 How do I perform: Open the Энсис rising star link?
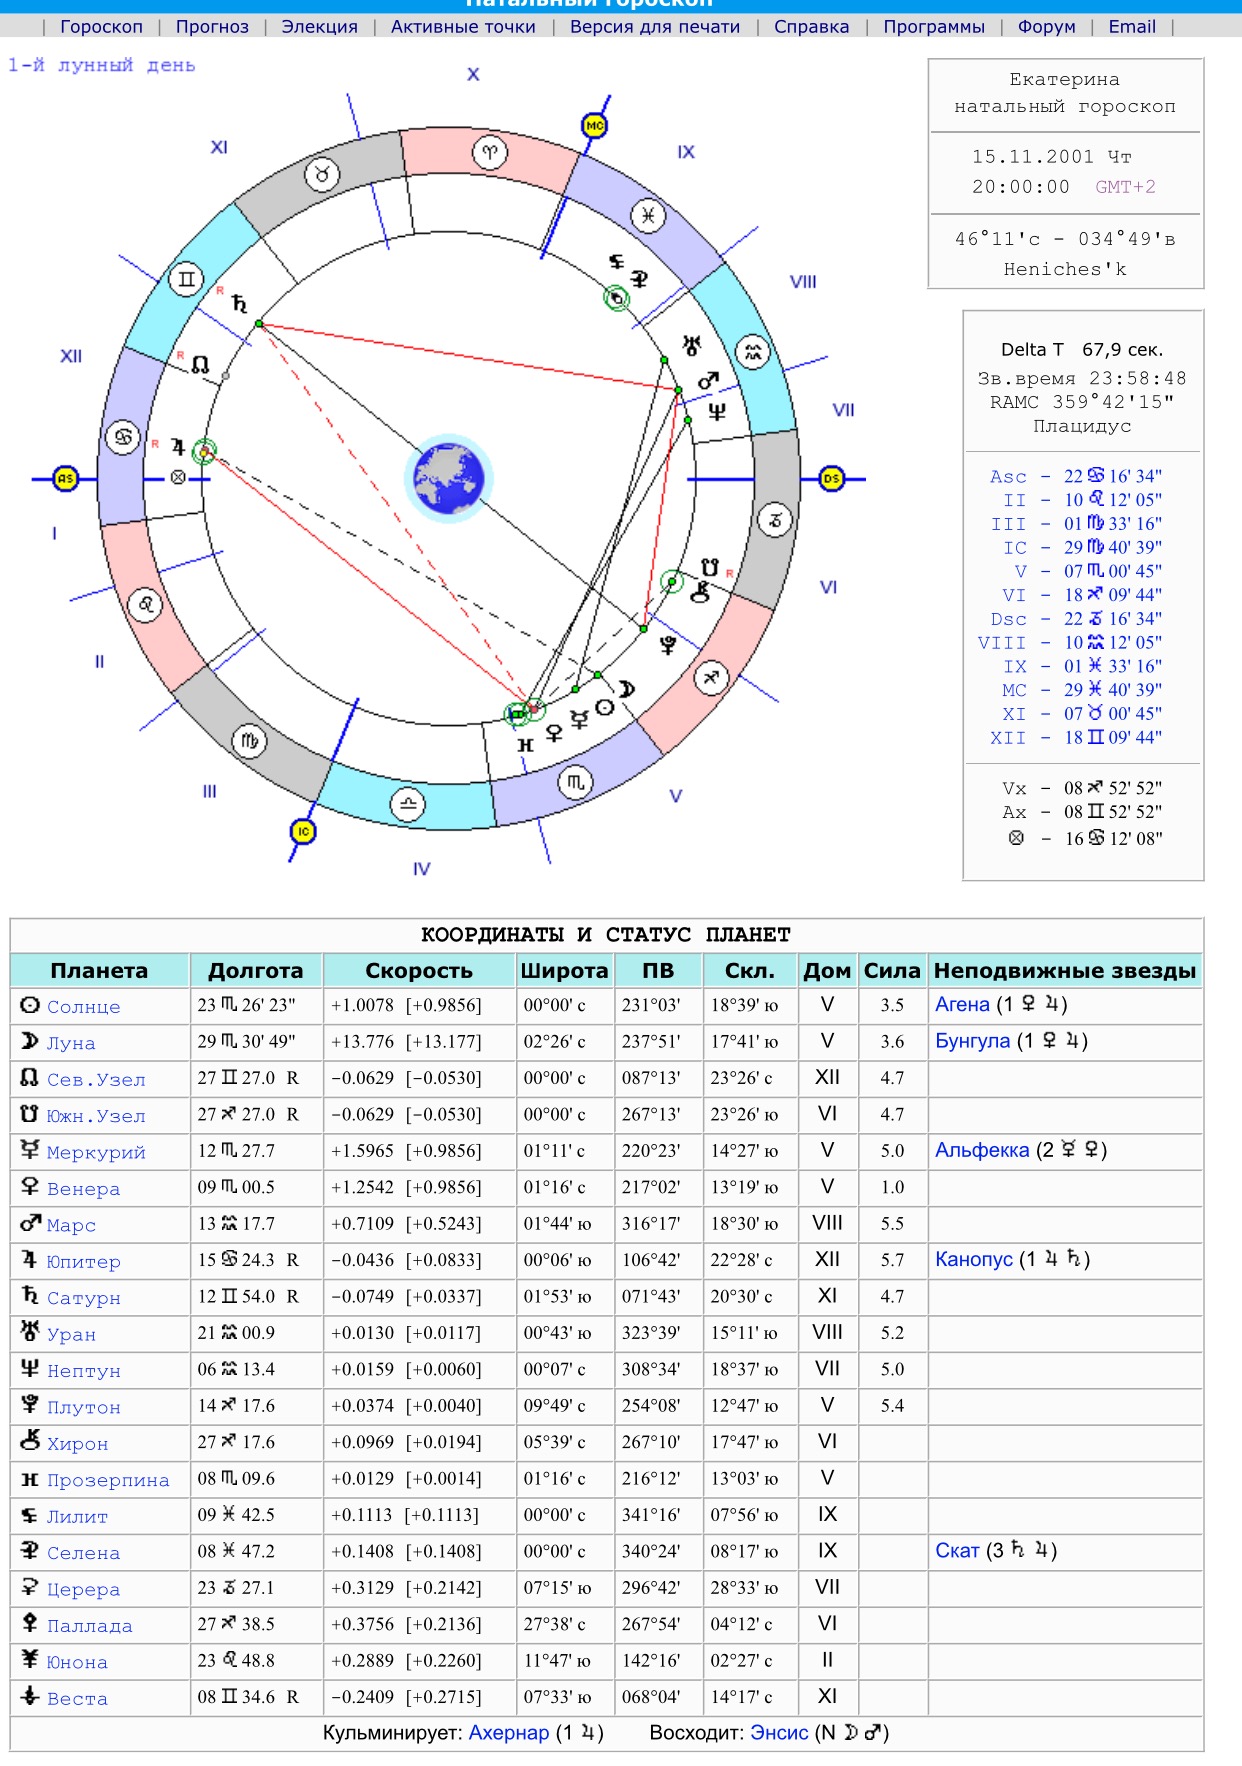coord(779,1732)
